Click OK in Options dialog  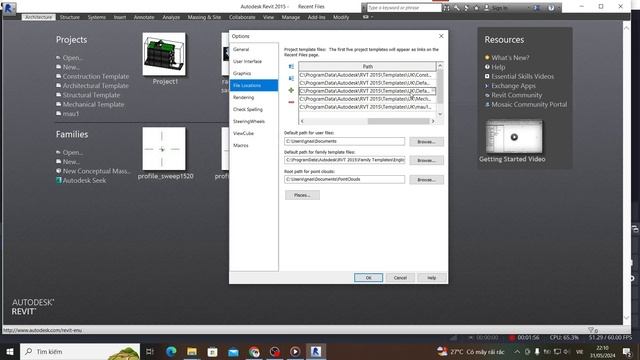[368, 278]
